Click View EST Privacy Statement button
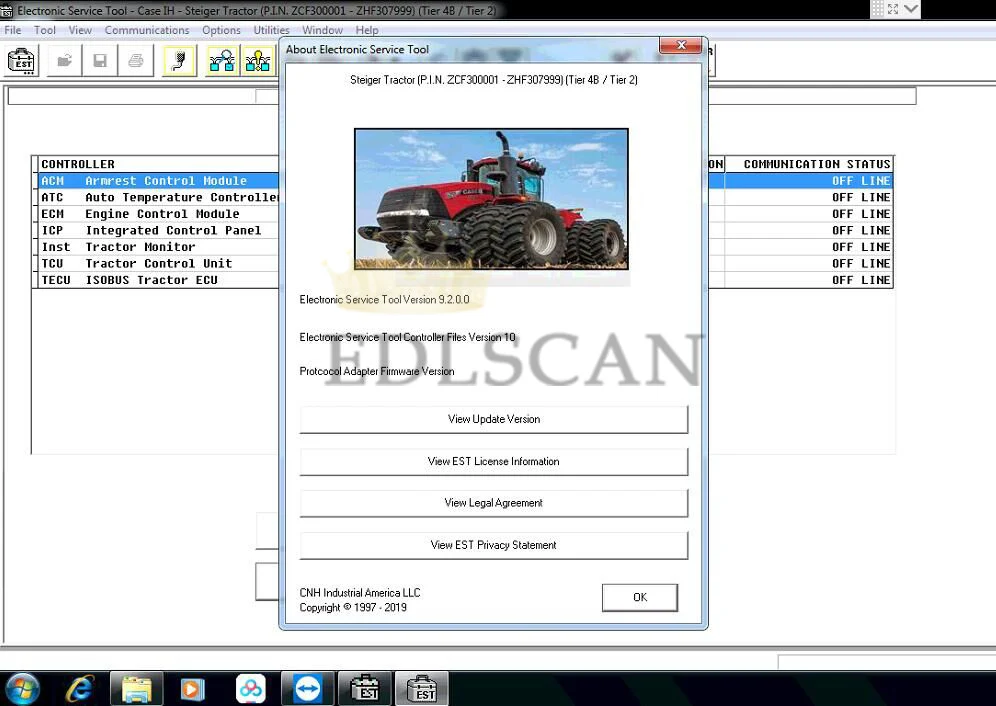Viewport: 996px width, 706px height. click(x=494, y=545)
